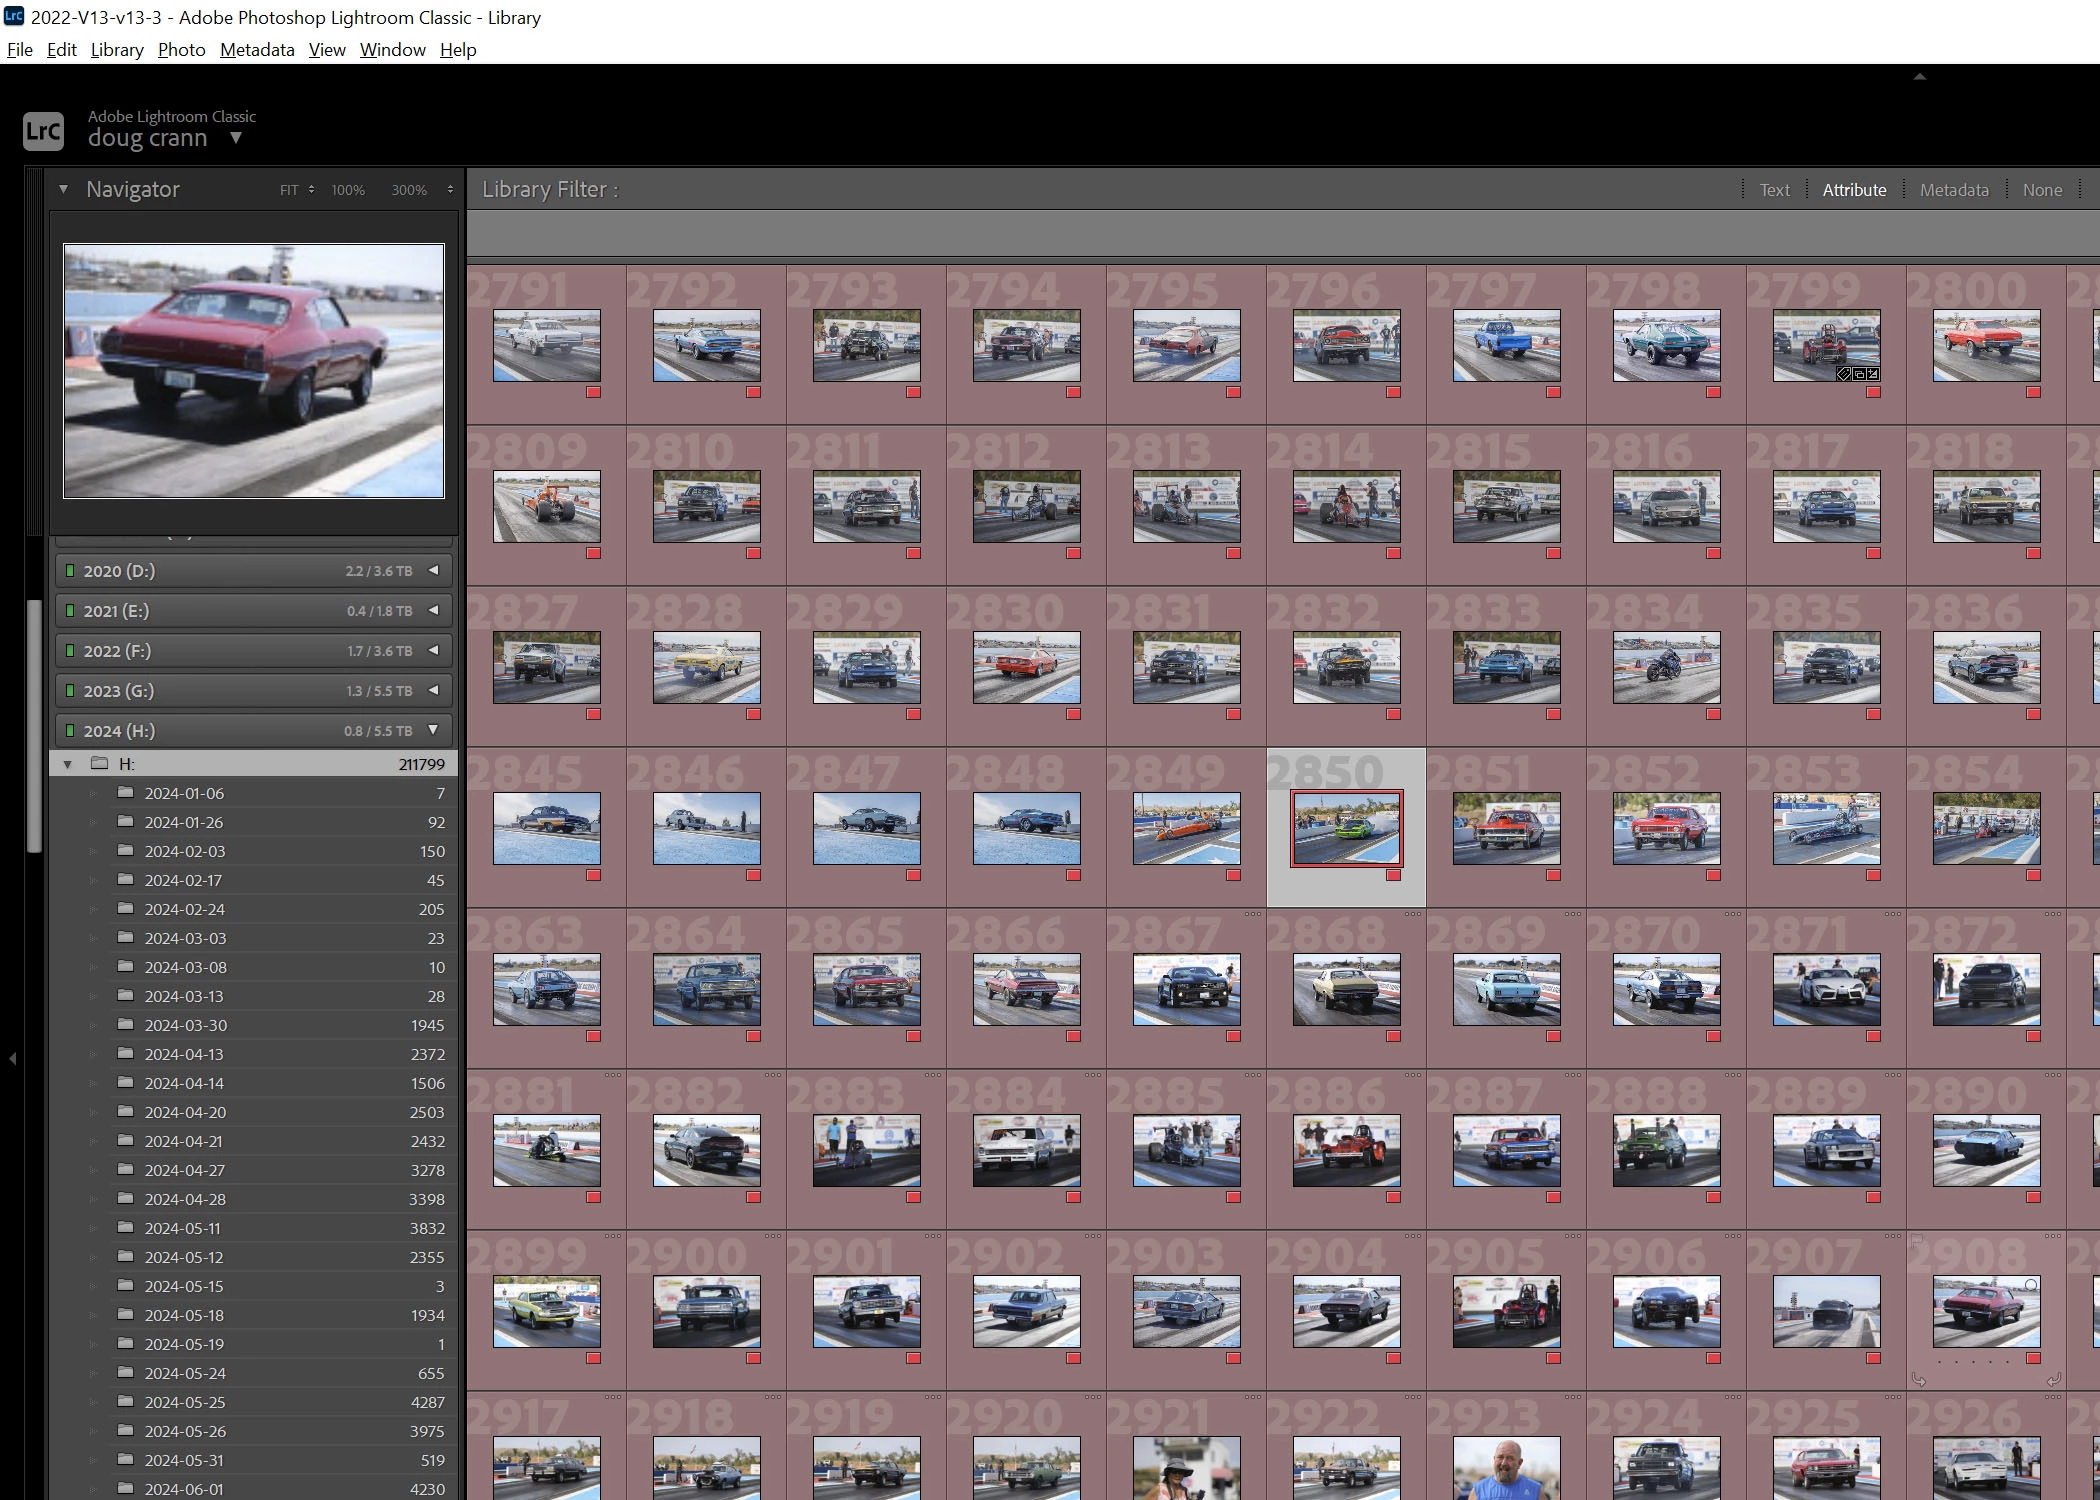Add photo 2908 to quick collection circle
This screenshot has height=1500, width=2100.
(2031, 1285)
